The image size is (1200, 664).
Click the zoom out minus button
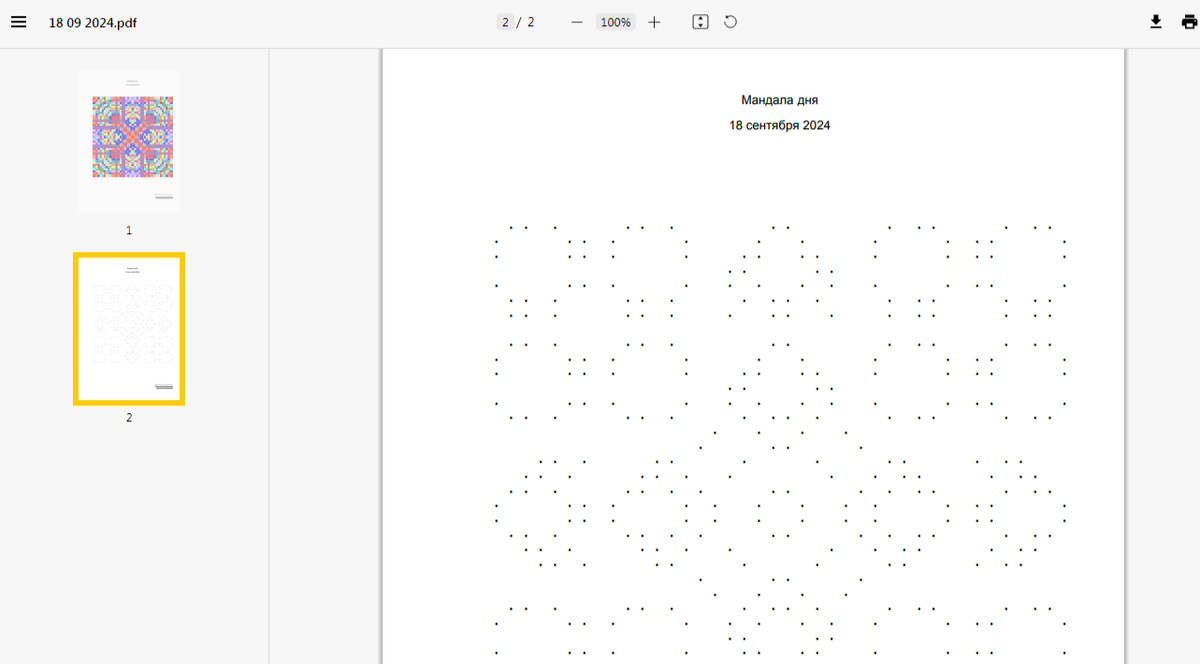[577, 22]
